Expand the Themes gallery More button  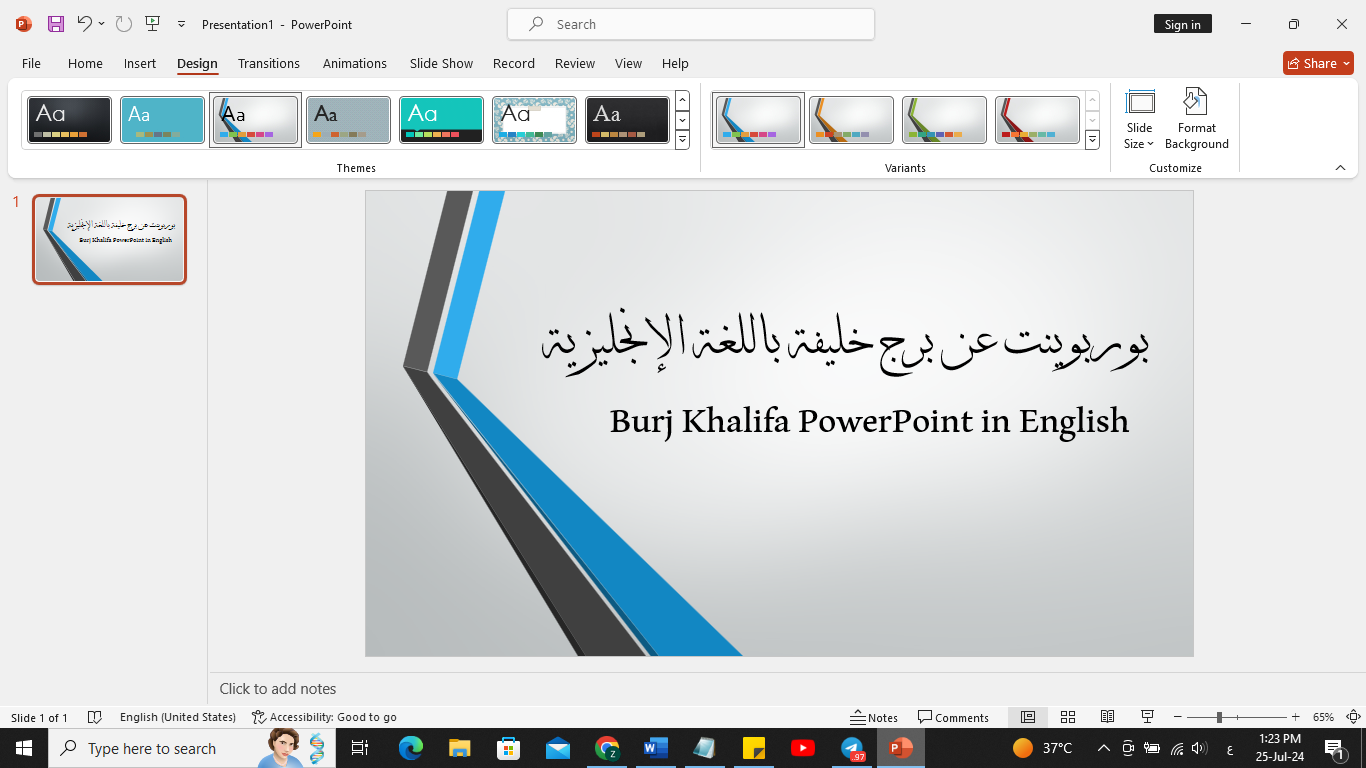pos(683,140)
